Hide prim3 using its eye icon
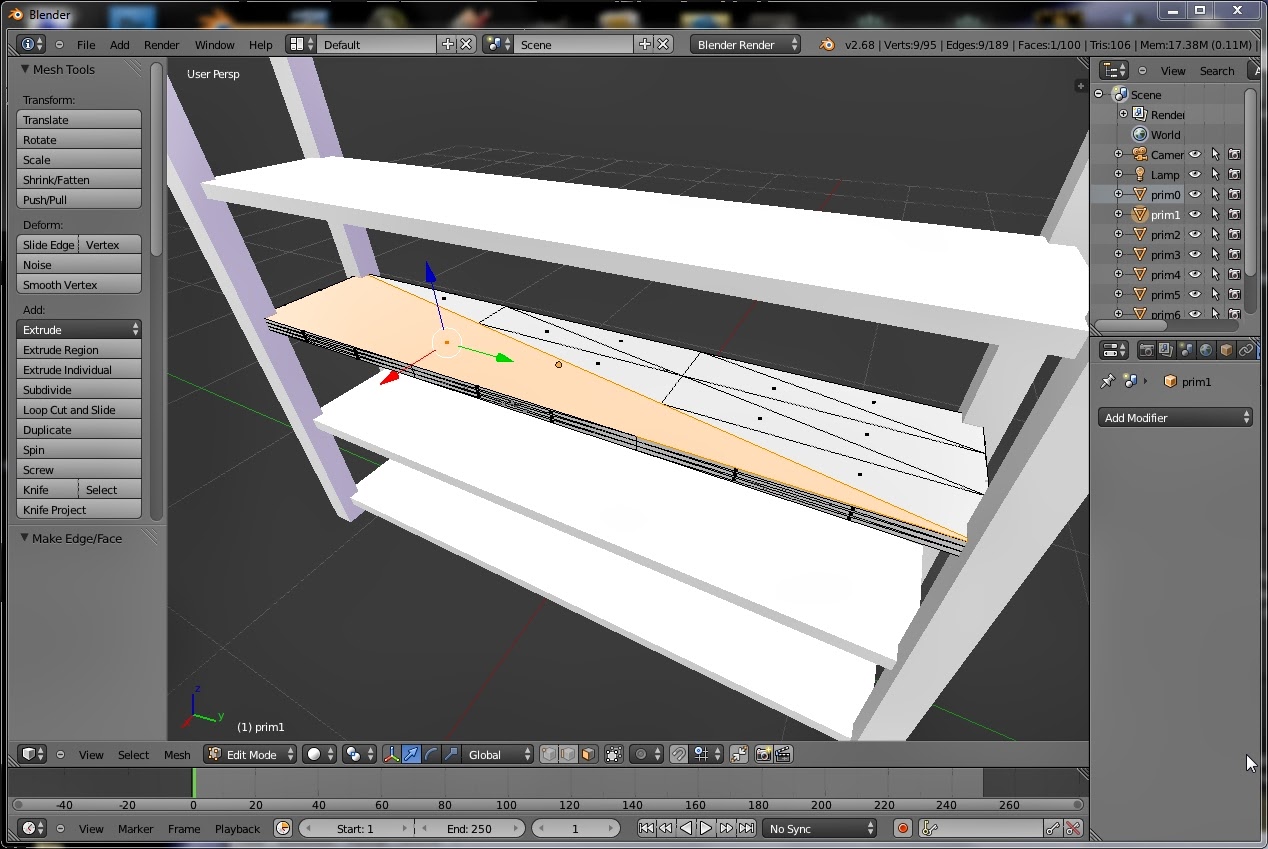The height and width of the screenshot is (849, 1268). click(x=1194, y=255)
